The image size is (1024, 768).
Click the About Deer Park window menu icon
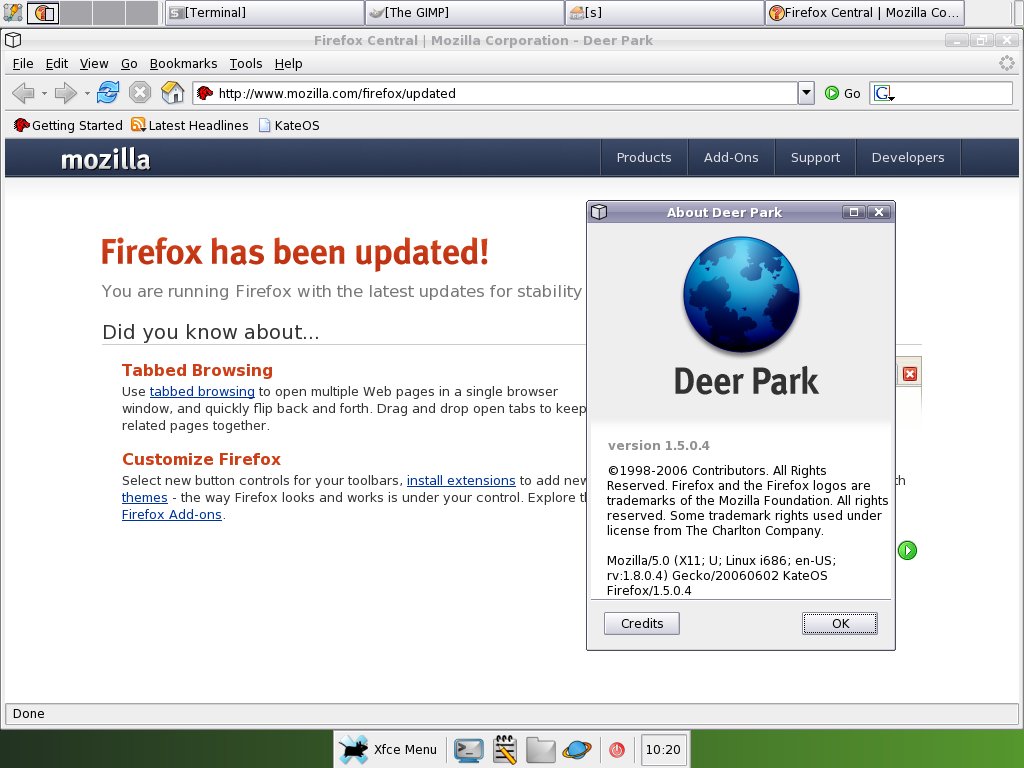pos(599,212)
